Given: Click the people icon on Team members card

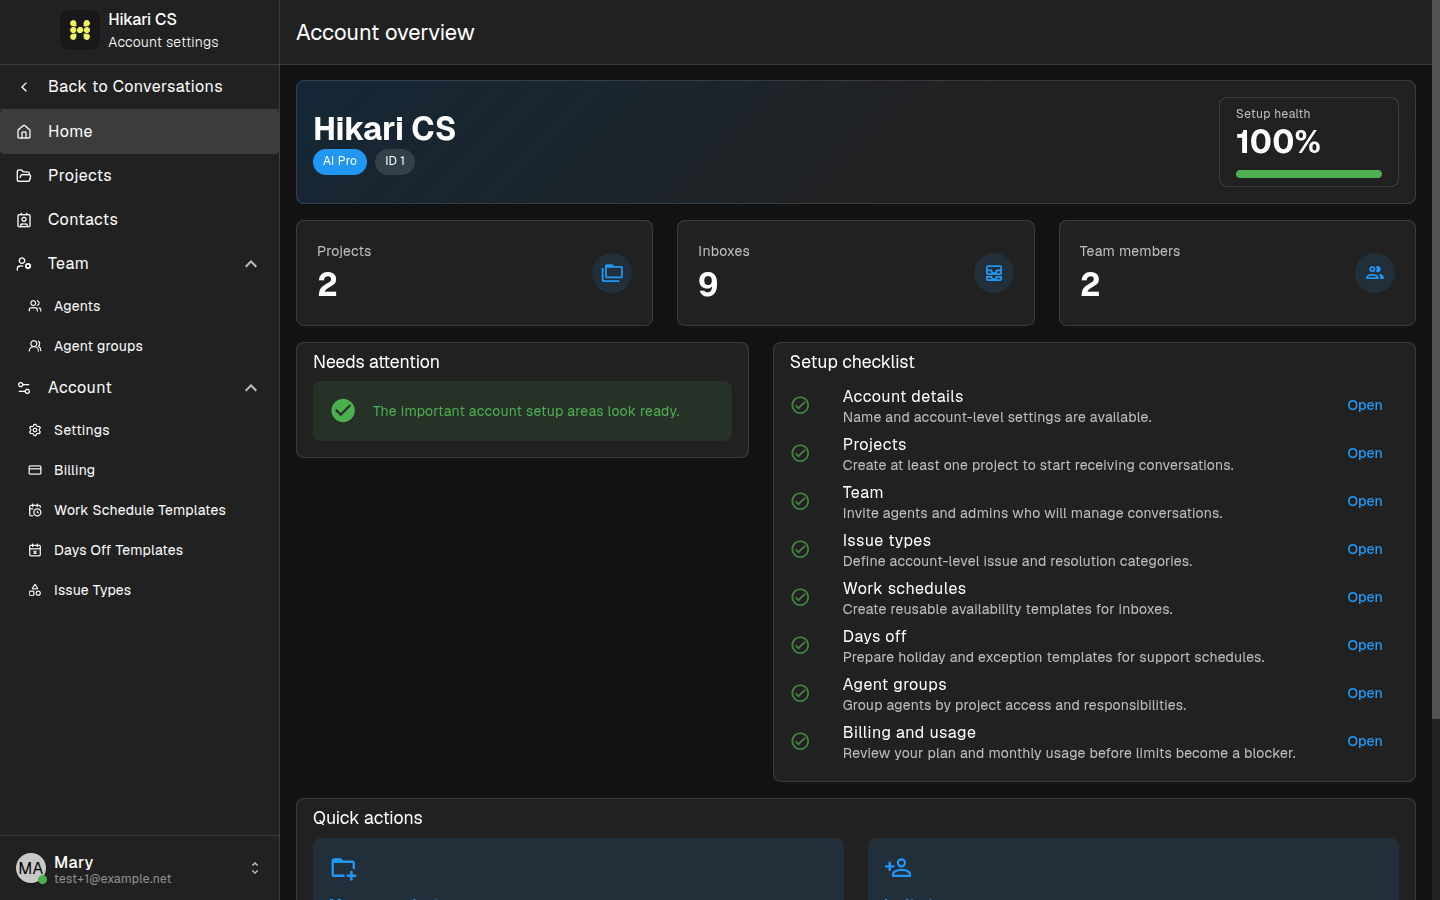Looking at the screenshot, I should pyautogui.click(x=1375, y=273).
